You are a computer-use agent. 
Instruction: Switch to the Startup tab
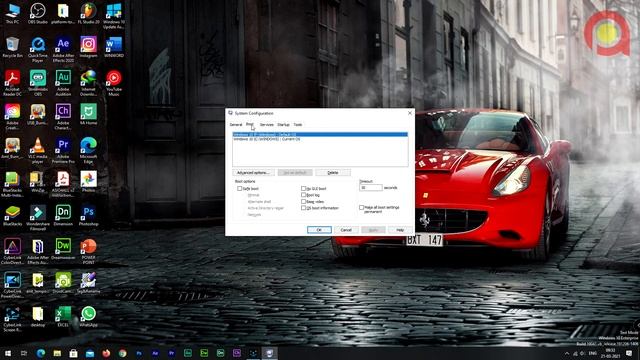click(283, 124)
